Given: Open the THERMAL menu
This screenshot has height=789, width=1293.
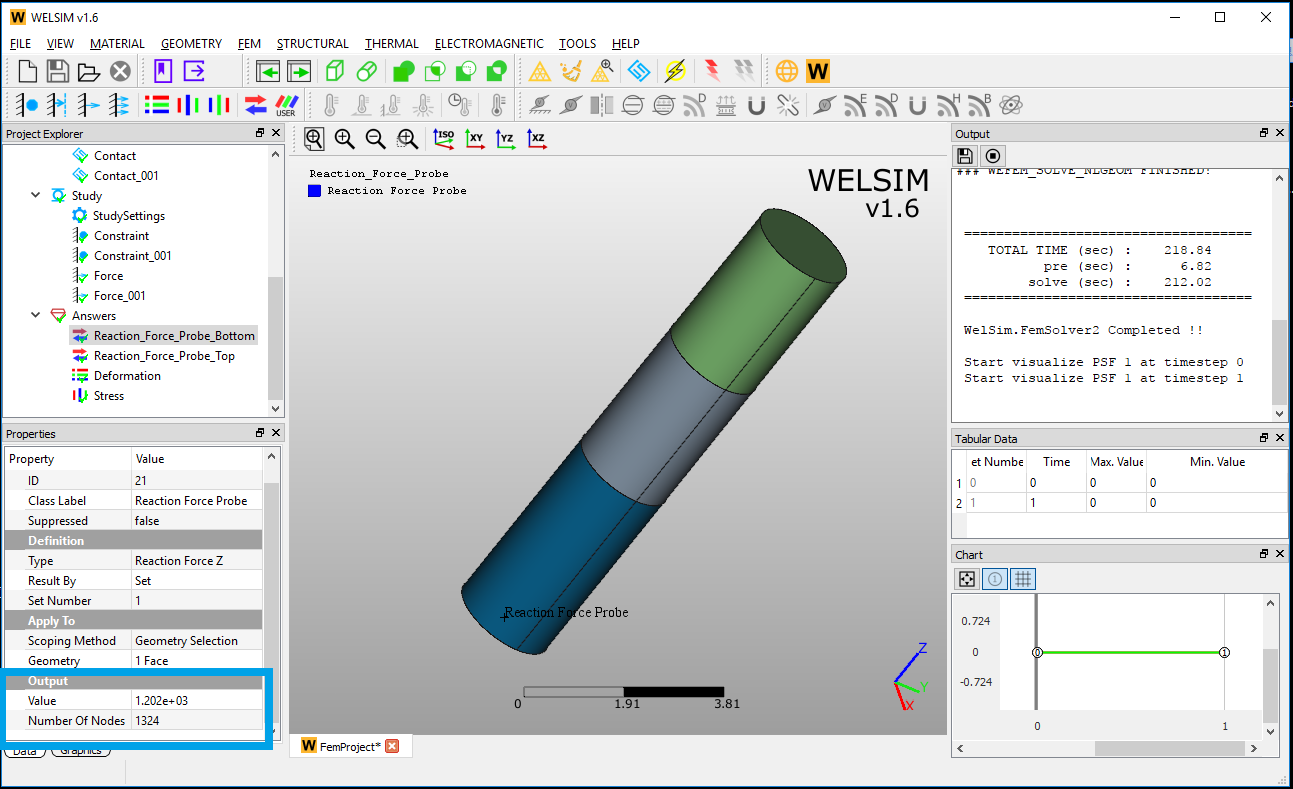Looking at the screenshot, I should pyautogui.click(x=391, y=43).
